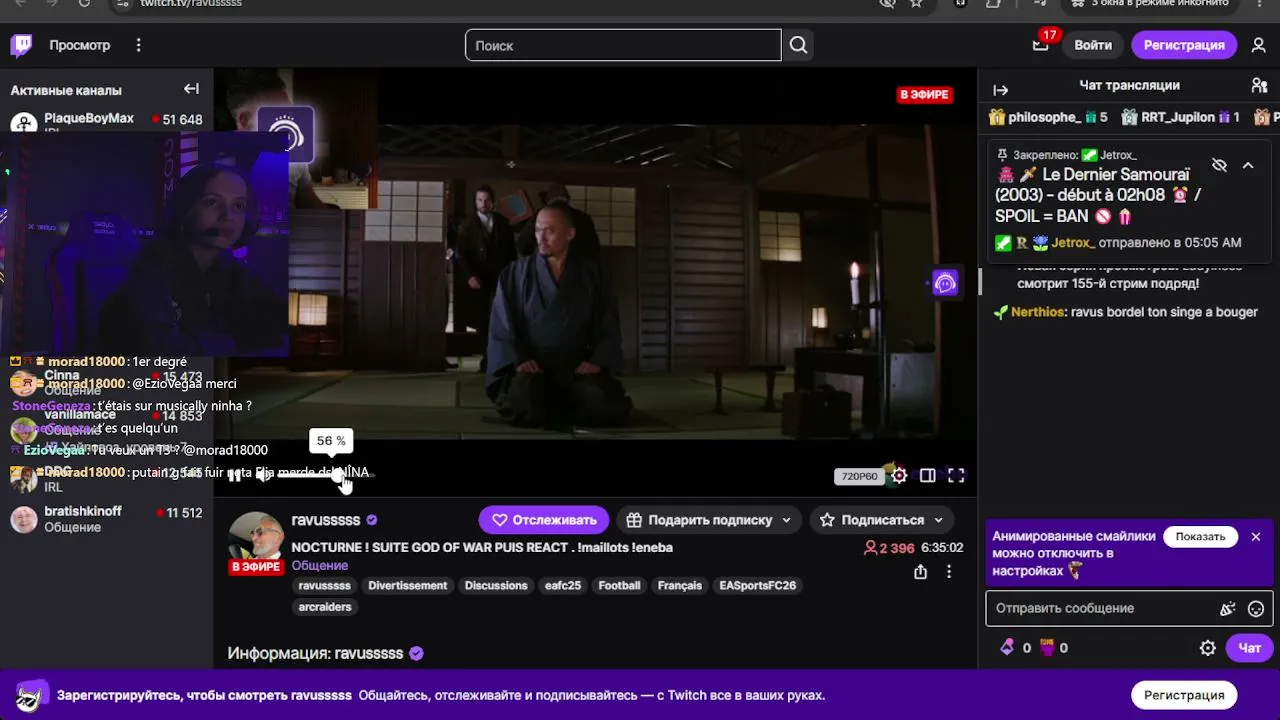Open PlaqueBoyMax channel in sidebar

106,119
